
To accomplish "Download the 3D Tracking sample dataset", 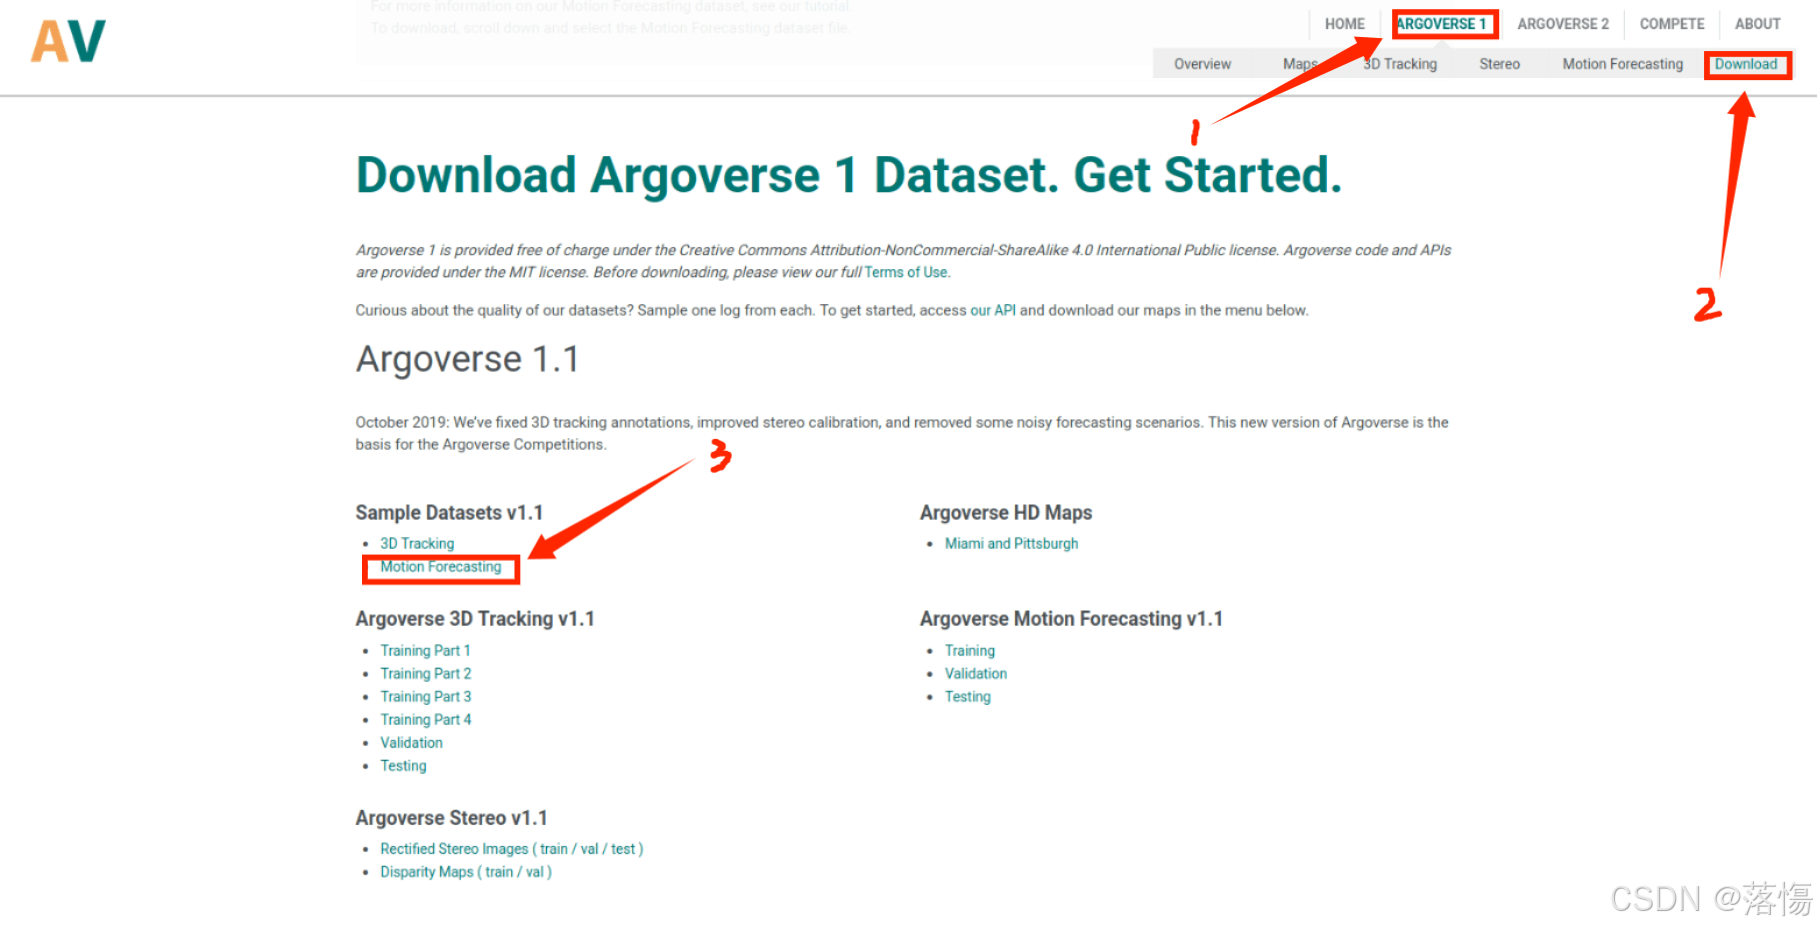I will [417, 543].
